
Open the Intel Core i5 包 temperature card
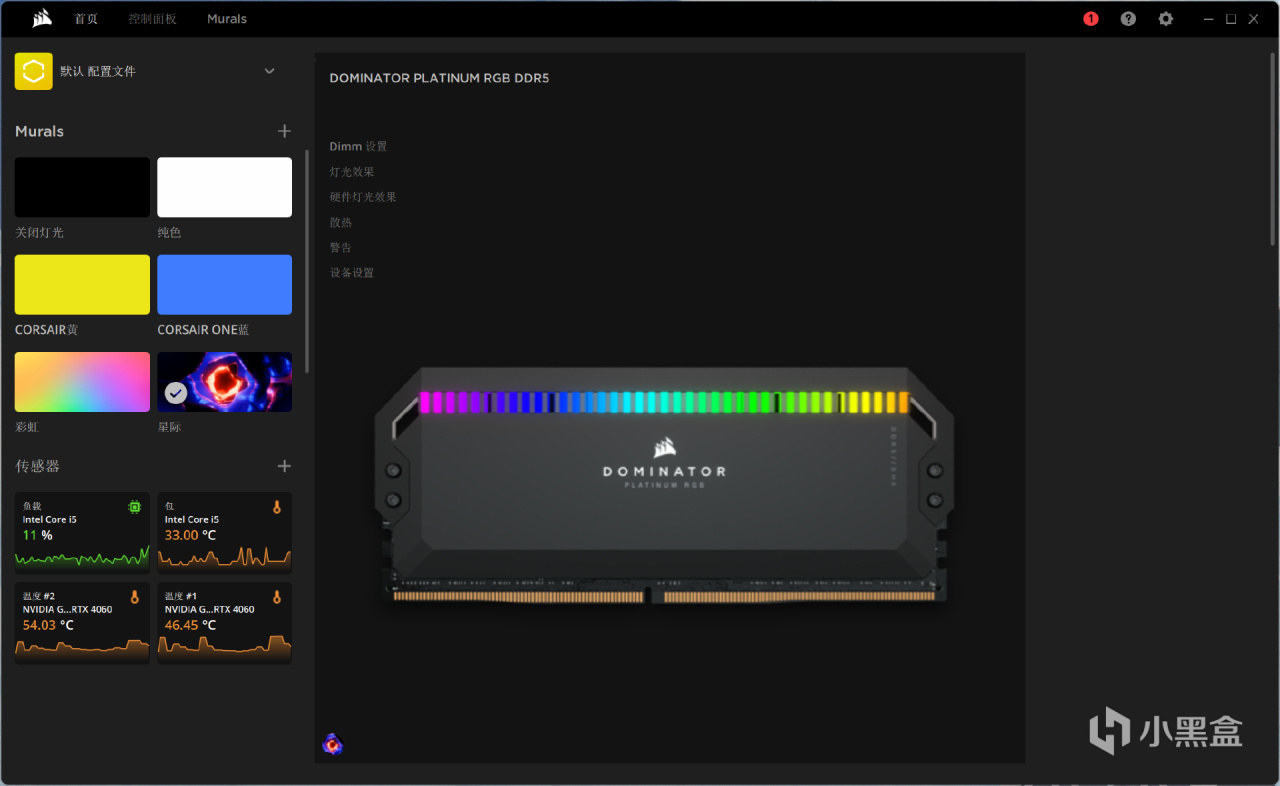224,532
